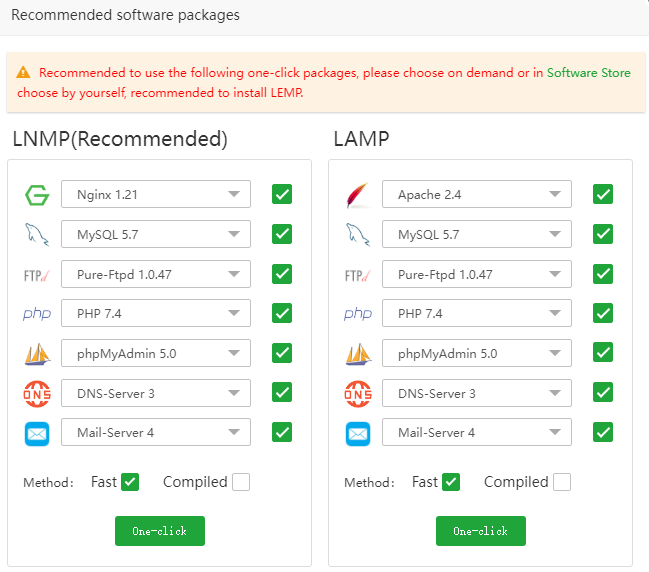Image resolution: width=649 pixels, height=572 pixels.
Task: Uncheck Mail-Server 4 in LNMP
Action: pyautogui.click(x=282, y=432)
